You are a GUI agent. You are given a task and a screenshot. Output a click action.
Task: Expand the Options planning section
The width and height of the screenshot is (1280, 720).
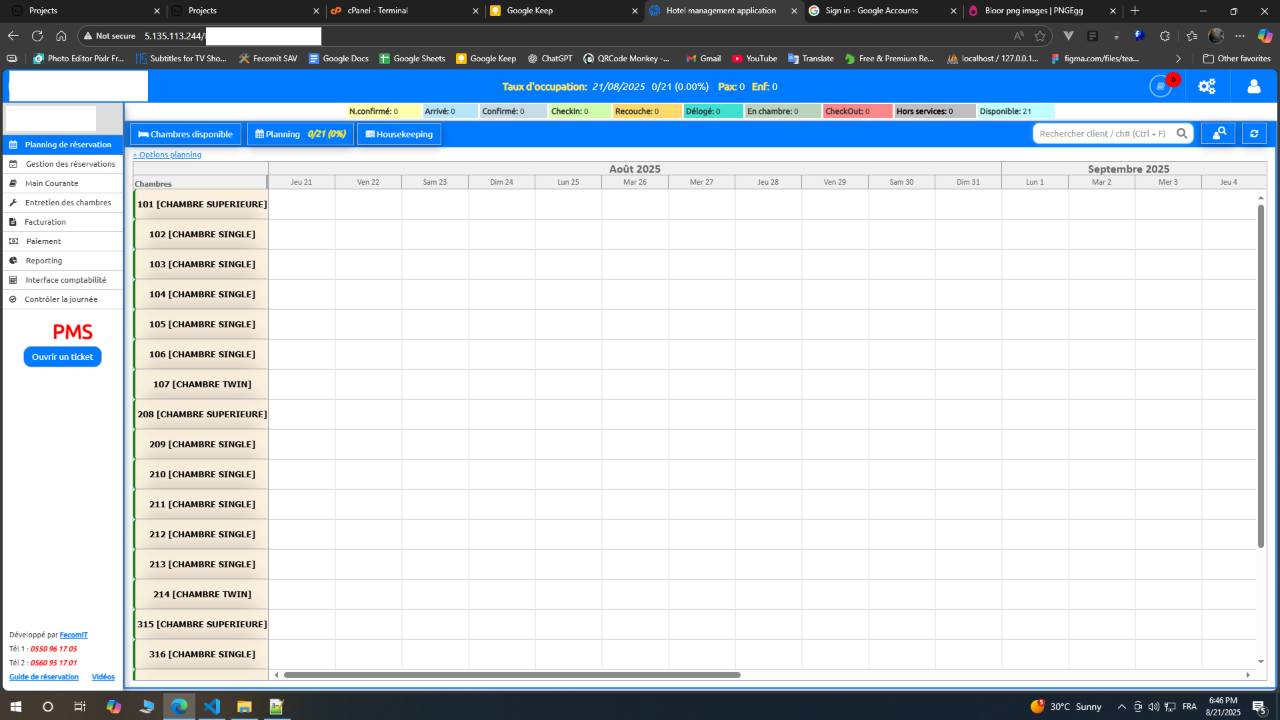pos(167,155)
